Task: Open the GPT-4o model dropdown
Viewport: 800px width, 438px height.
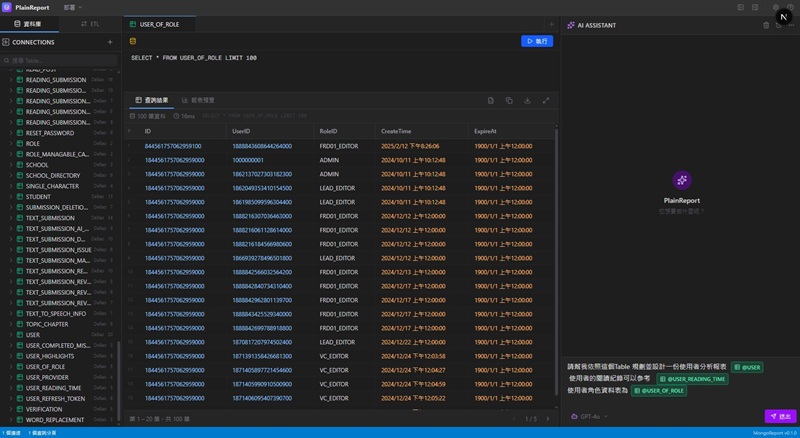Action: 589,416
